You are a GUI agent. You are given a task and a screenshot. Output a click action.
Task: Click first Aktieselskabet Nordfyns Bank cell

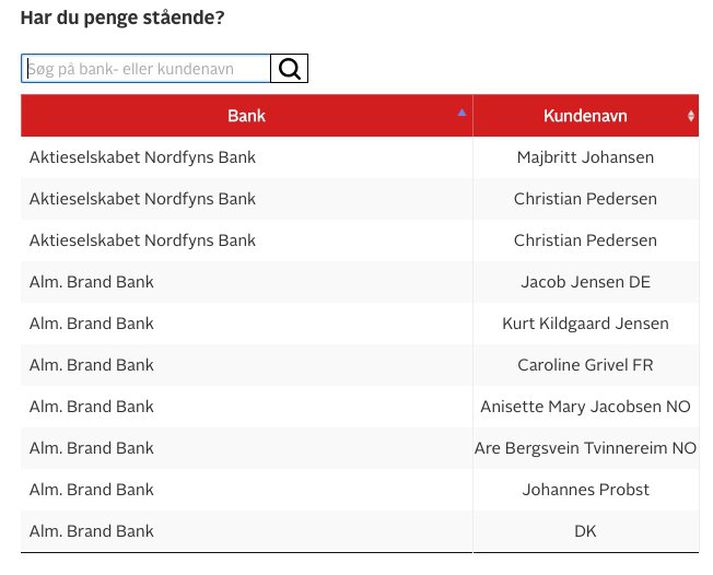(246, 157)
